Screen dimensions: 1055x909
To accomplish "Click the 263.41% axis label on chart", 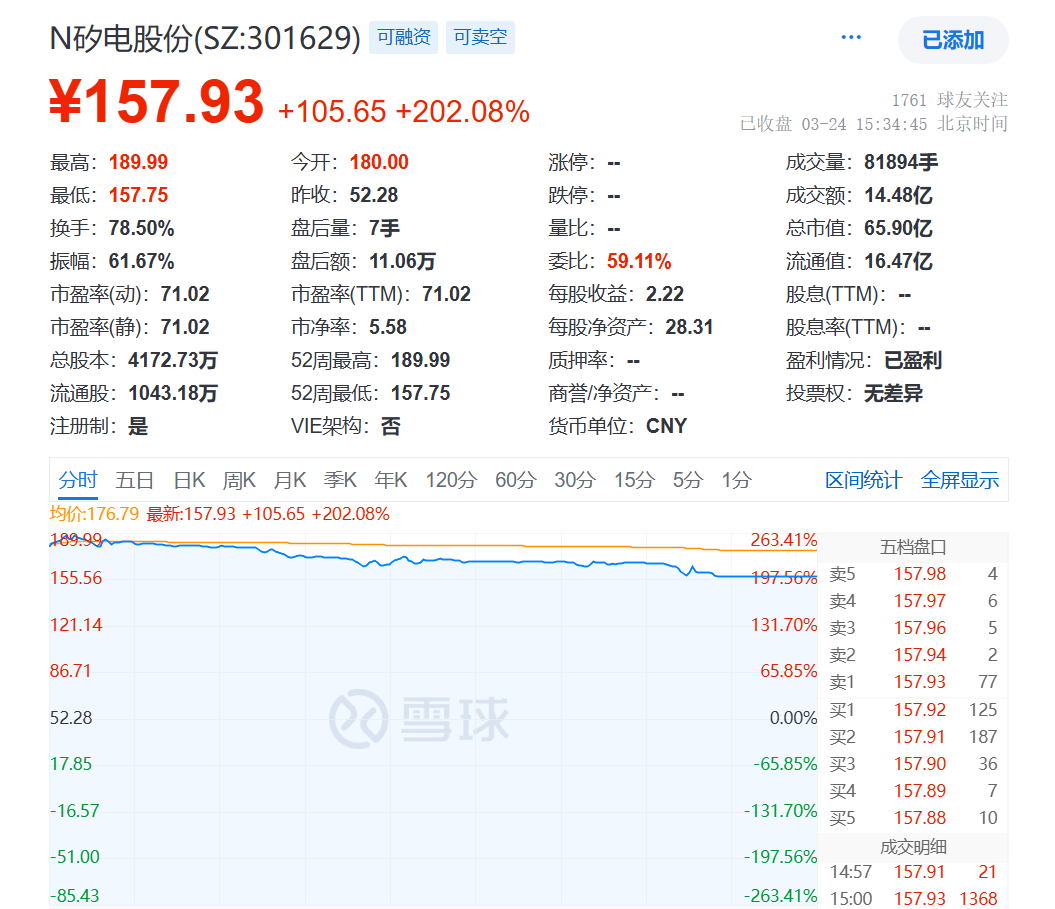I will [x=784, y=540].
